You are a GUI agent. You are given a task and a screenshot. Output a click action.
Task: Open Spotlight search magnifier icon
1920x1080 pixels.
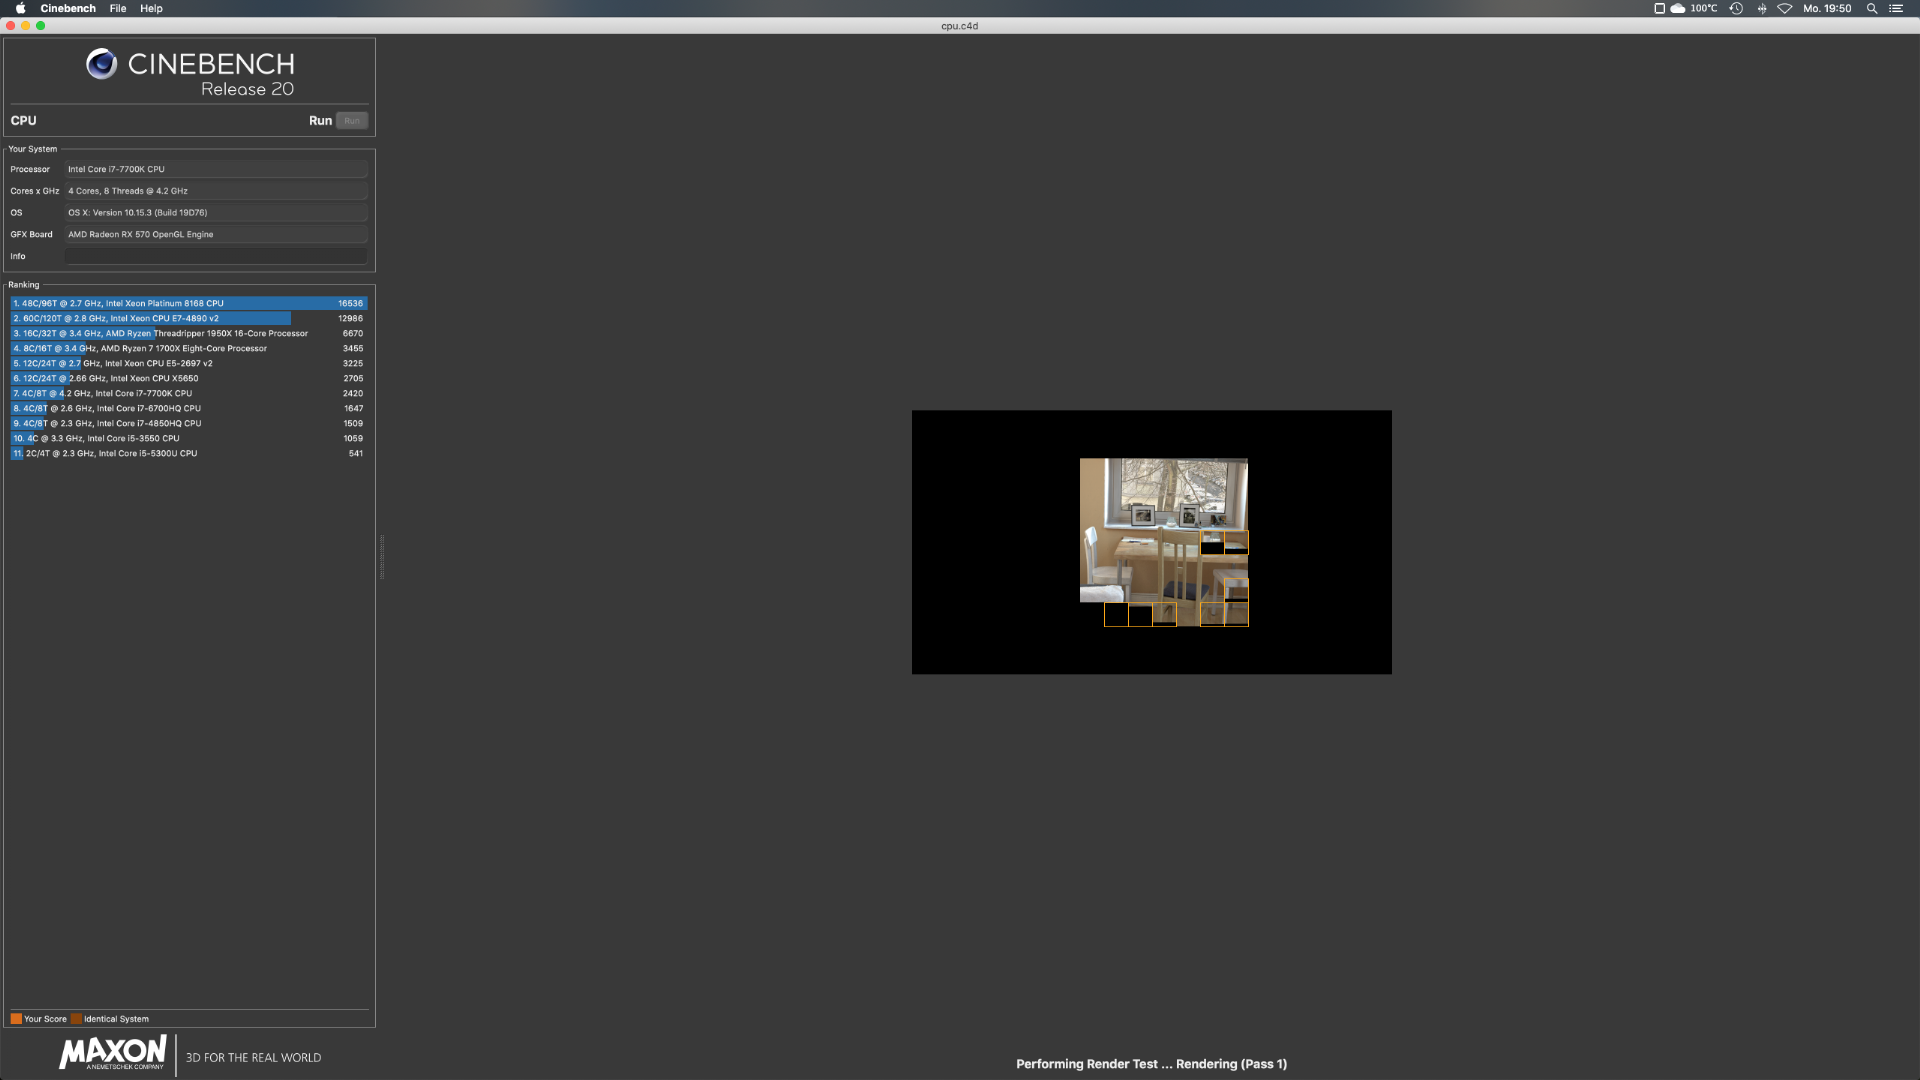[1871, 8]
